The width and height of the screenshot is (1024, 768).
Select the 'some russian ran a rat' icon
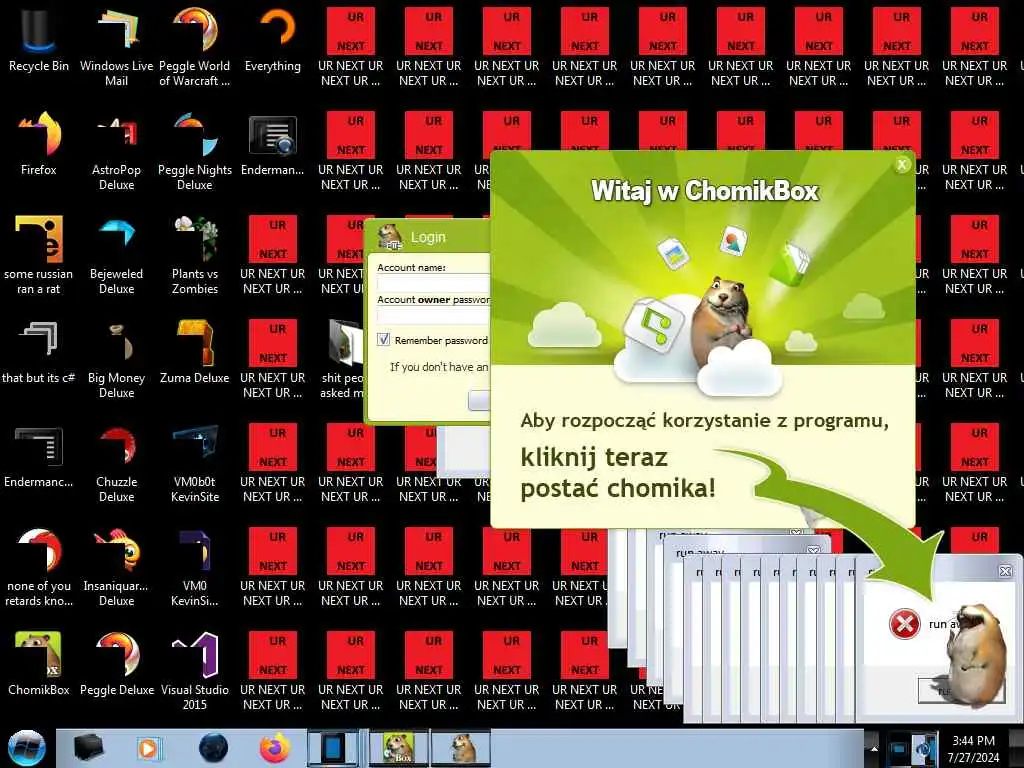click(x=39, y=255)
